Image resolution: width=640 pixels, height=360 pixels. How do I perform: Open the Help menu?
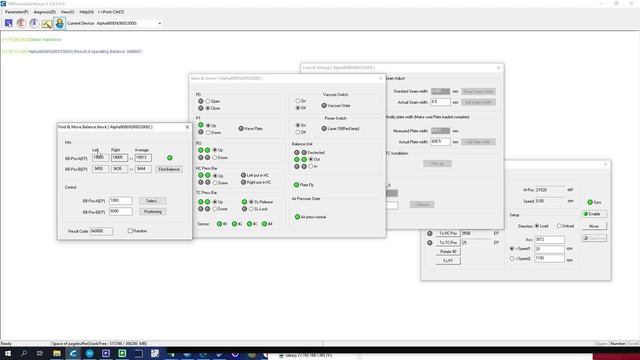tap(86, 12)
